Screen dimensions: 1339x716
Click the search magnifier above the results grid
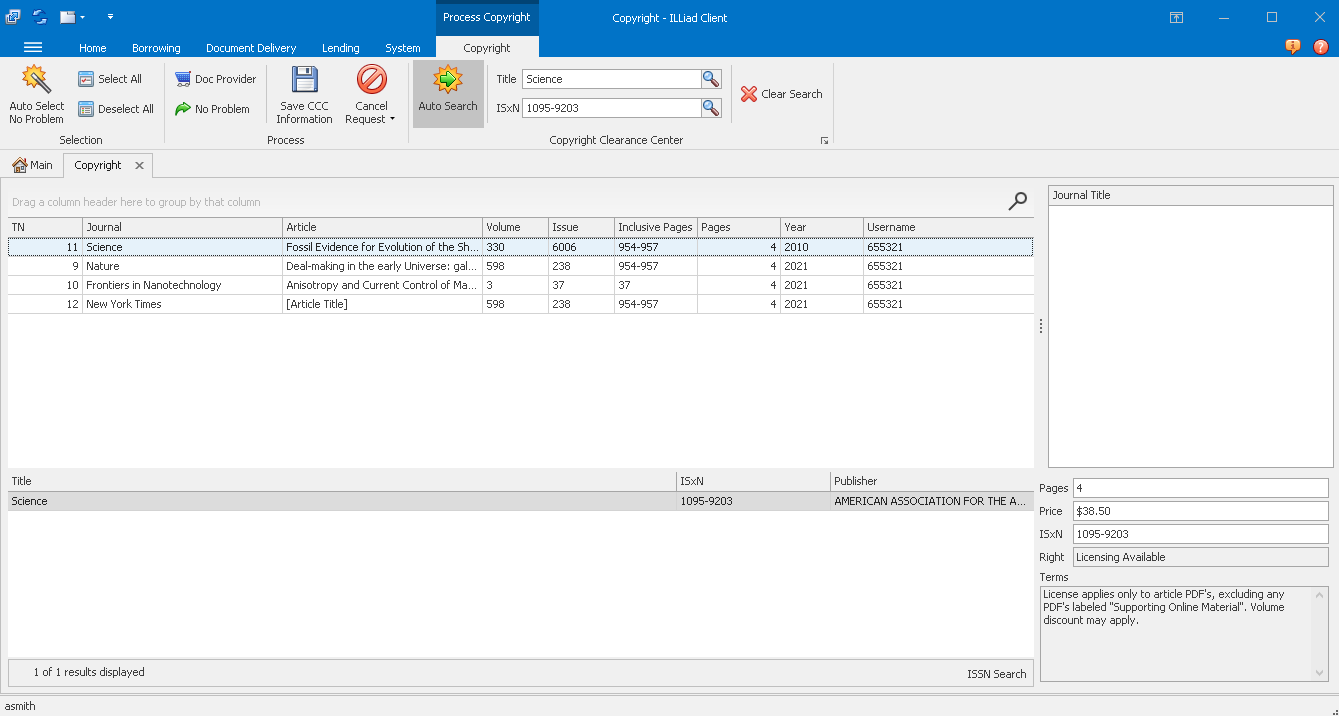click(x=1018, y=201)
